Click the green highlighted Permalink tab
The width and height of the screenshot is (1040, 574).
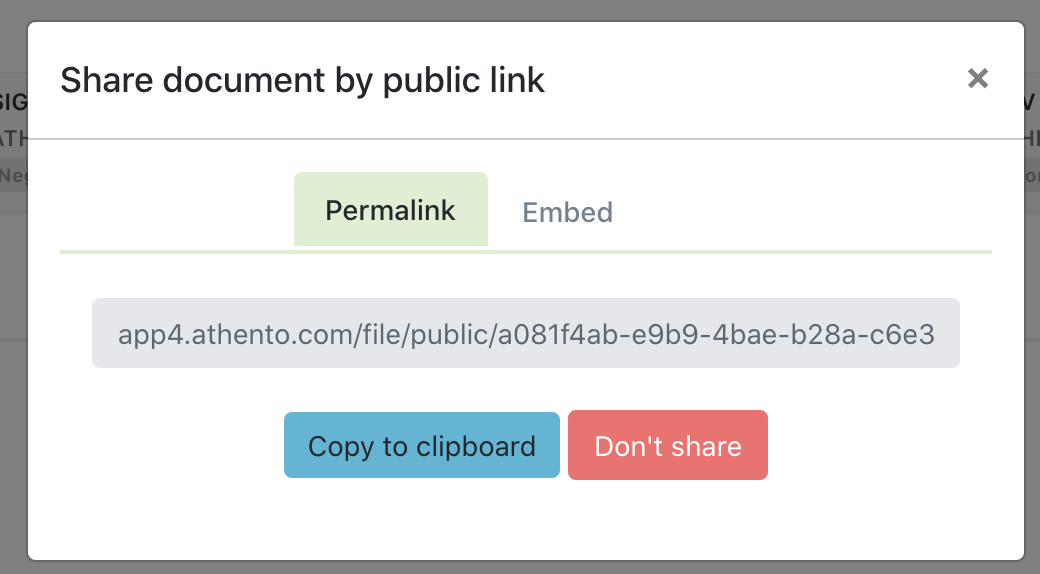(x=390, y=210)
